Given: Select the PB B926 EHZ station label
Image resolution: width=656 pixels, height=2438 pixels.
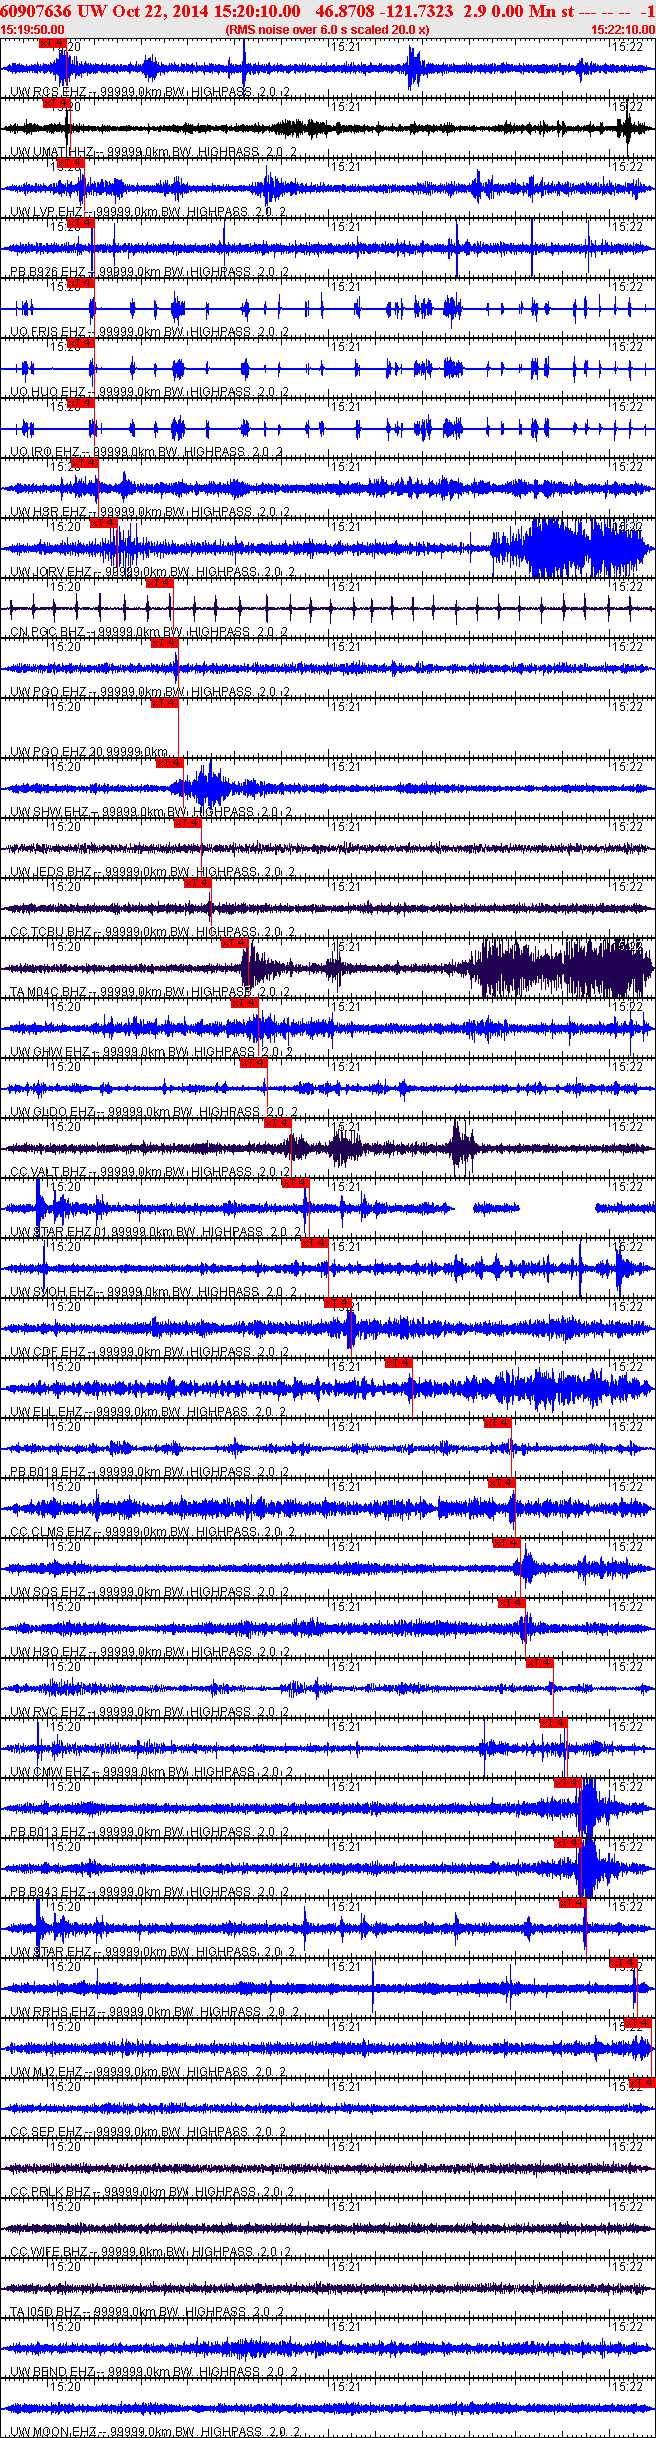Looking at the screenshot, I should pyautogui.click(x=47, y=272).
